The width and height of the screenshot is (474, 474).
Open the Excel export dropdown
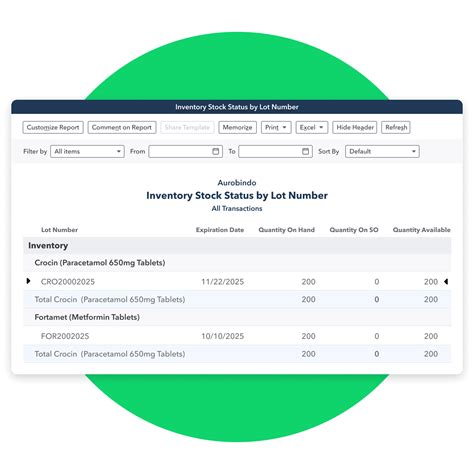pos(312,127)
